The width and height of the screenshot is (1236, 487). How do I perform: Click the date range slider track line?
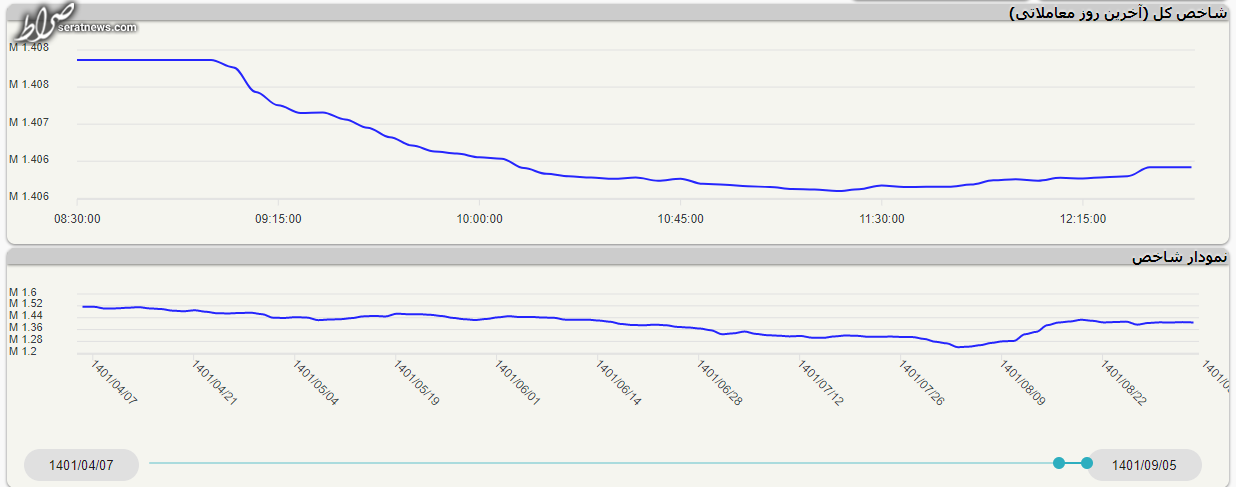pos(600,463)
